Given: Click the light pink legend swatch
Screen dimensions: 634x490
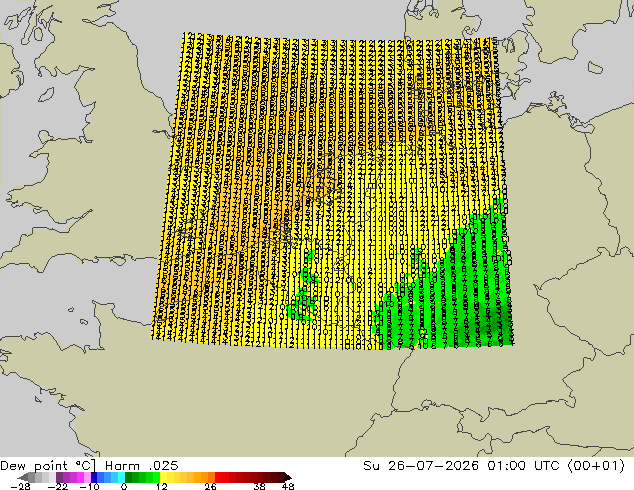Looking at the screenshot, I should pos(87,477).
